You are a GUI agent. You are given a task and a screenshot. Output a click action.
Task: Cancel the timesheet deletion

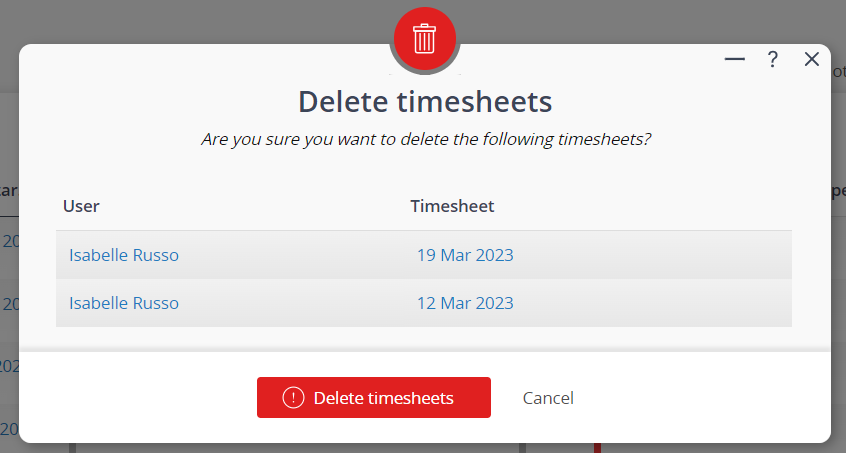[x=548, y=398]
